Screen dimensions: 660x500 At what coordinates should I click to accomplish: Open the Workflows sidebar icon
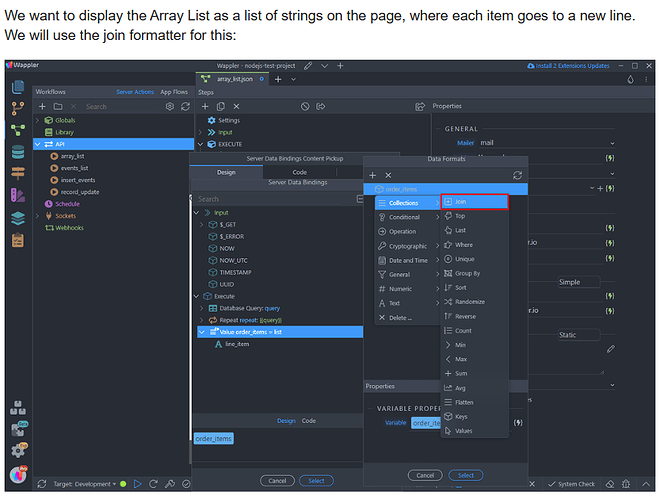click(x=18, y=130)
